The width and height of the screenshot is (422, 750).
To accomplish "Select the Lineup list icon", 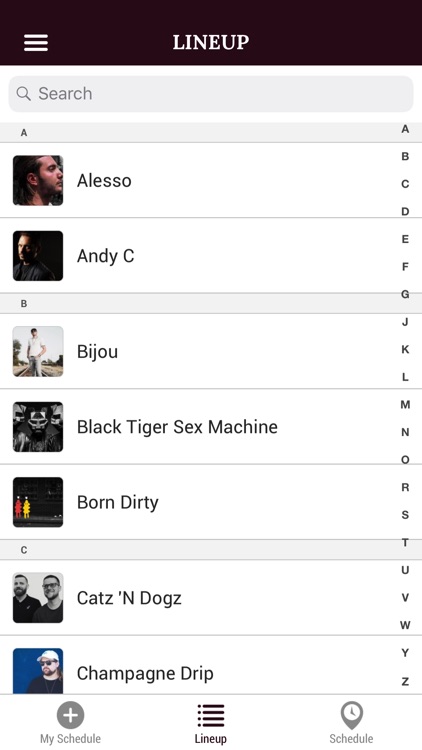I will point(211,716).
